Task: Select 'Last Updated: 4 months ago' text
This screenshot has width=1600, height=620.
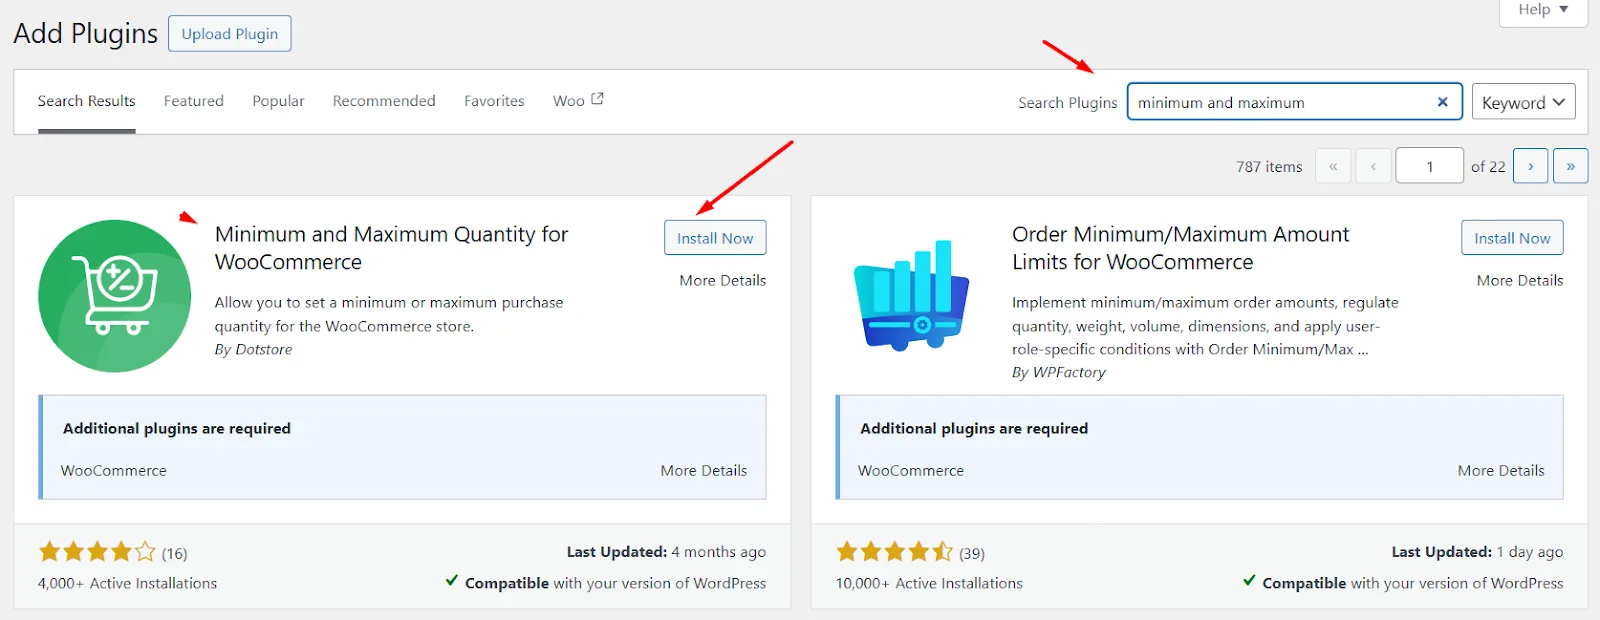Action: pos(666,552)
